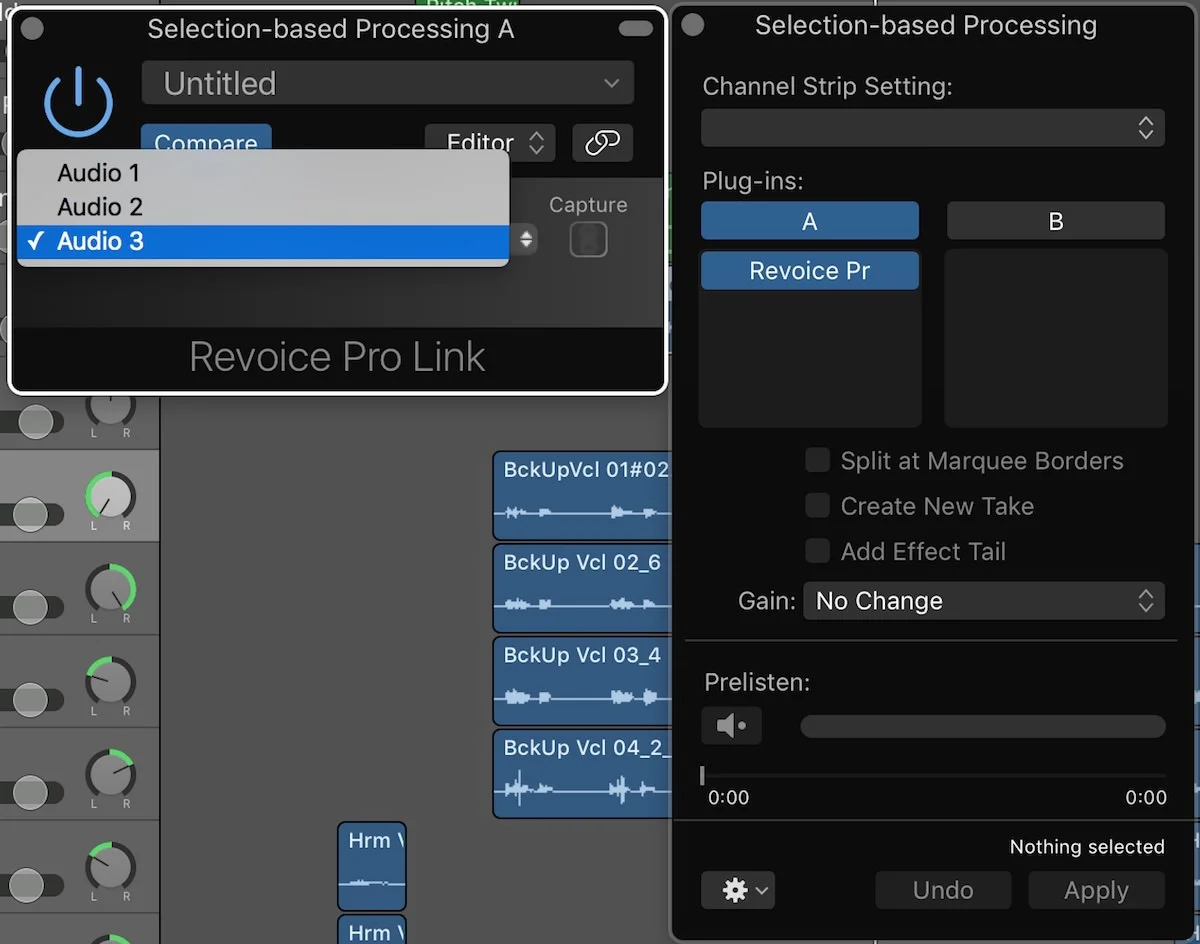
Task: Click the stepper arrows beside the Audio 3 popup
Action: (x=526, y=240)
